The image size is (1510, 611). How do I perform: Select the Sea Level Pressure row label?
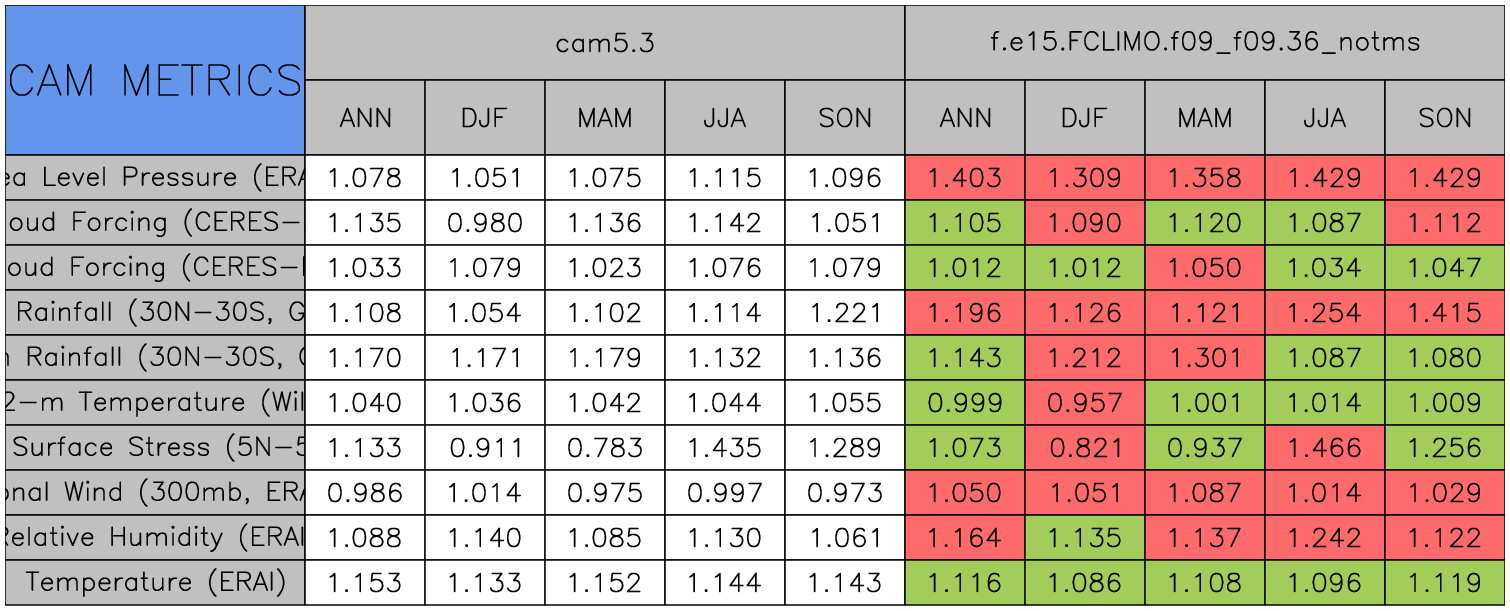[155, 178]
